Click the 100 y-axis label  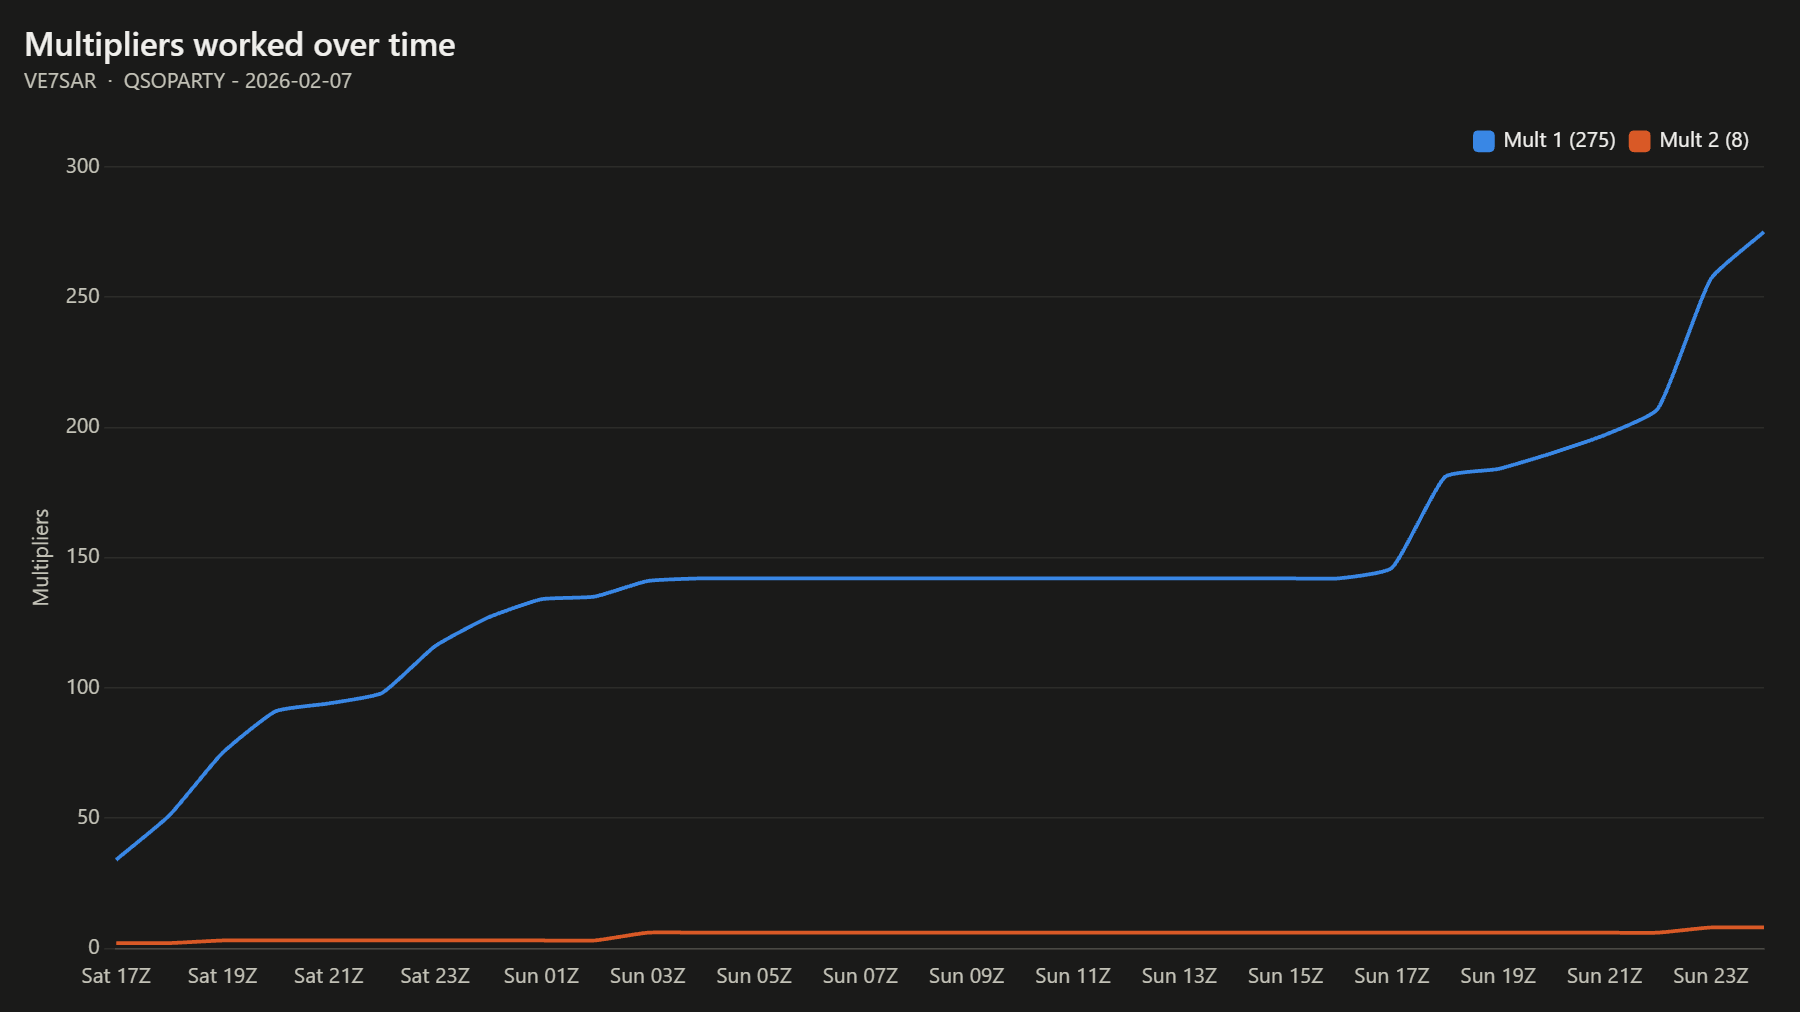[83, 687]
